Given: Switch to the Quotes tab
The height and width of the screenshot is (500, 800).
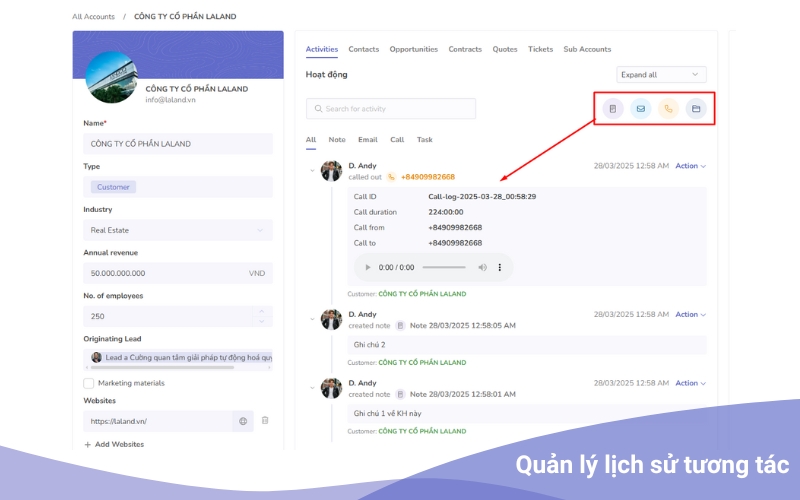Looking at the screenshot, I should (505, 49).
